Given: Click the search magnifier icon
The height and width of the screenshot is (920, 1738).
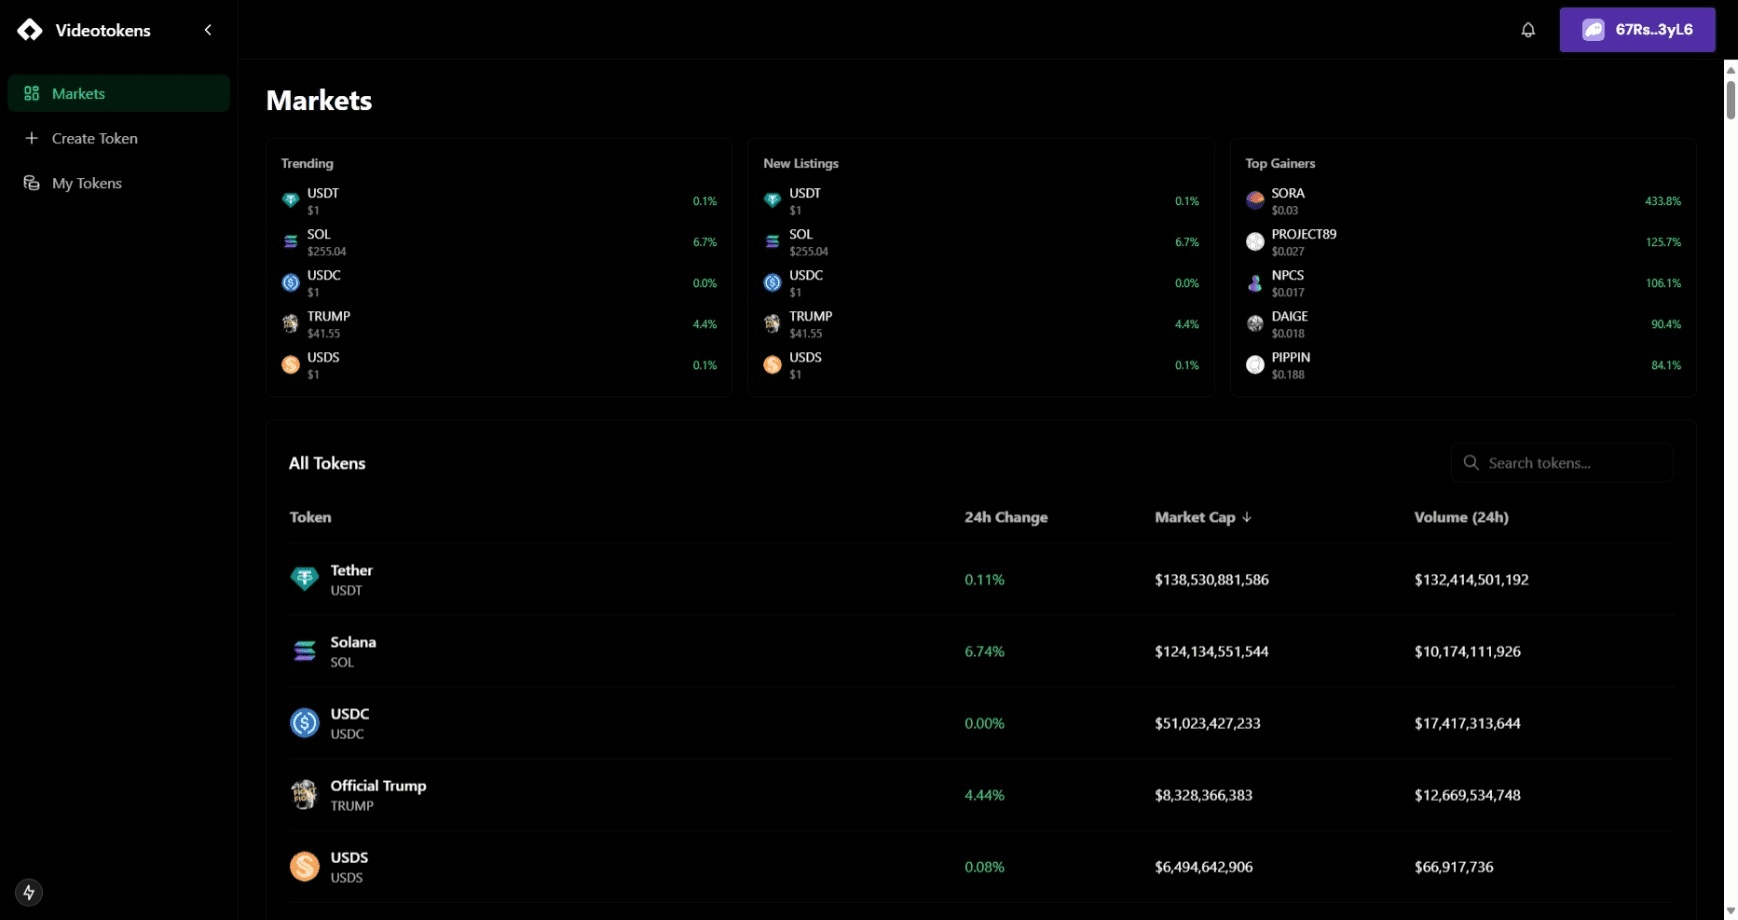Looking at the screenshot, I should click(1471, 463).
